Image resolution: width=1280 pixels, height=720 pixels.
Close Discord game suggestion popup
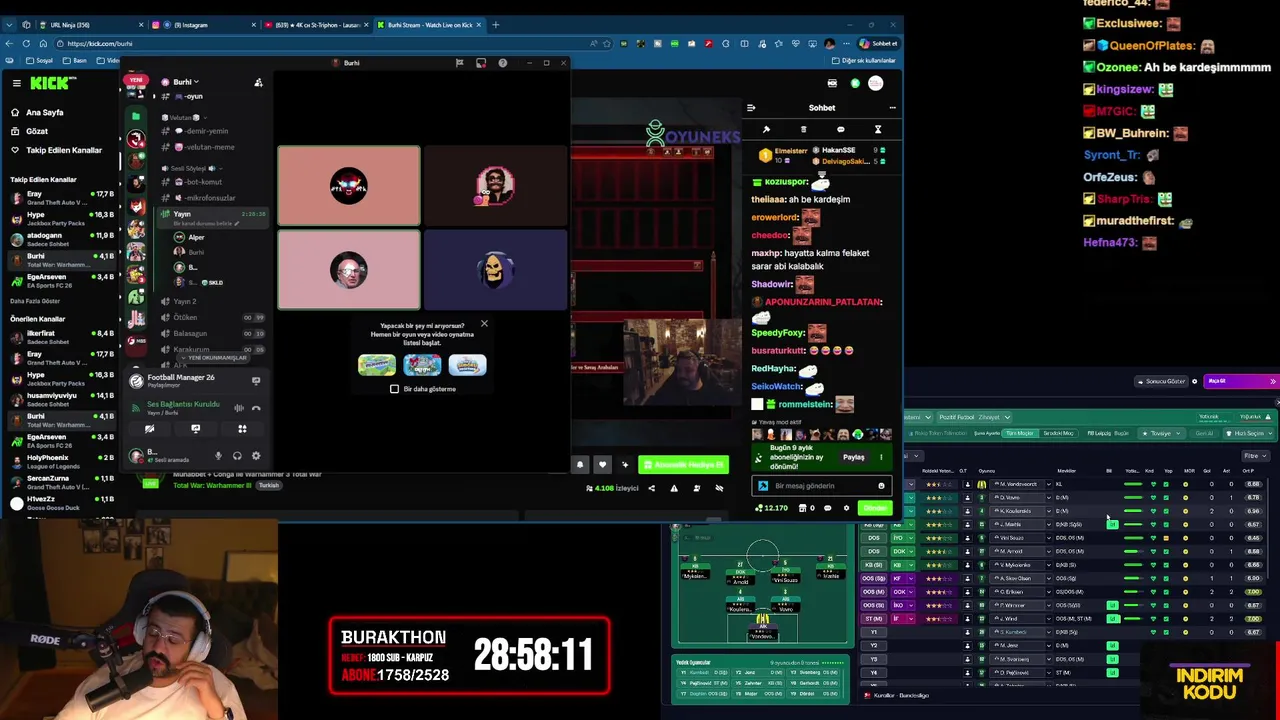pyautogui.click(x=484, y=323)
